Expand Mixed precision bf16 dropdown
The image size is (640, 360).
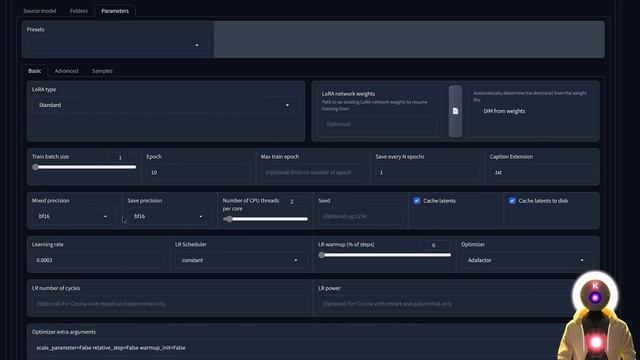coord(73,216)
